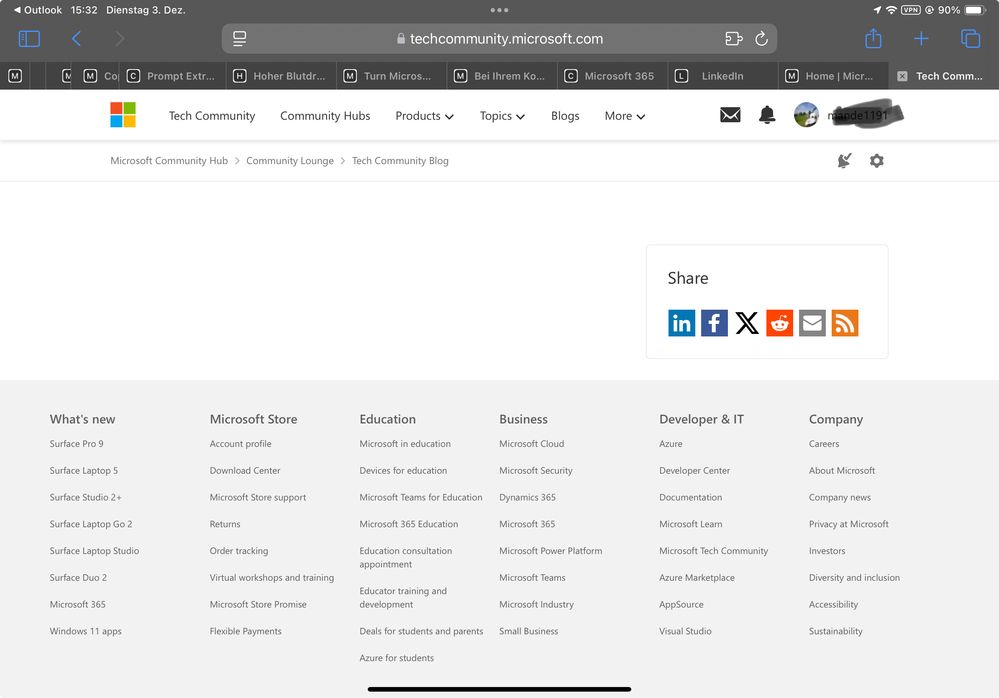
Task: Click the address bar URL
Action: click(x=506, y=39)
